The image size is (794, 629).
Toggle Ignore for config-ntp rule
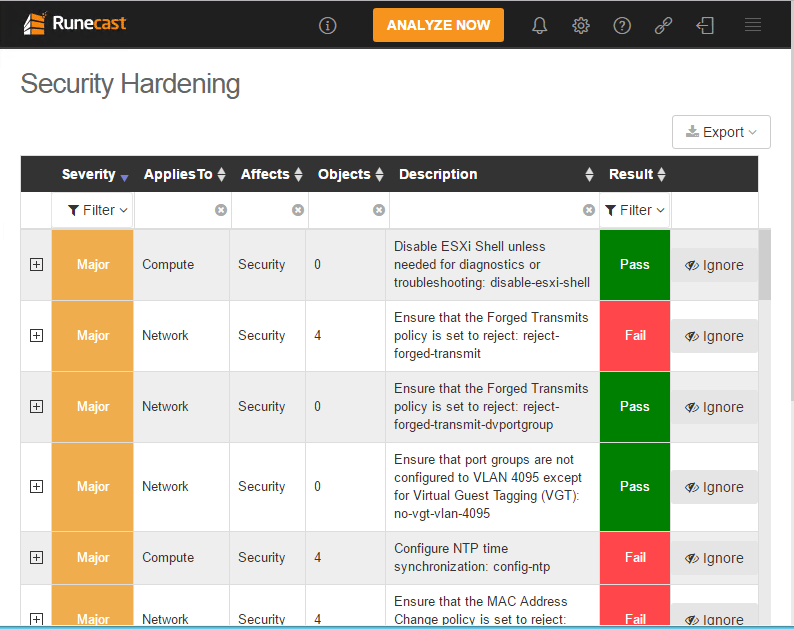point(714,558)
